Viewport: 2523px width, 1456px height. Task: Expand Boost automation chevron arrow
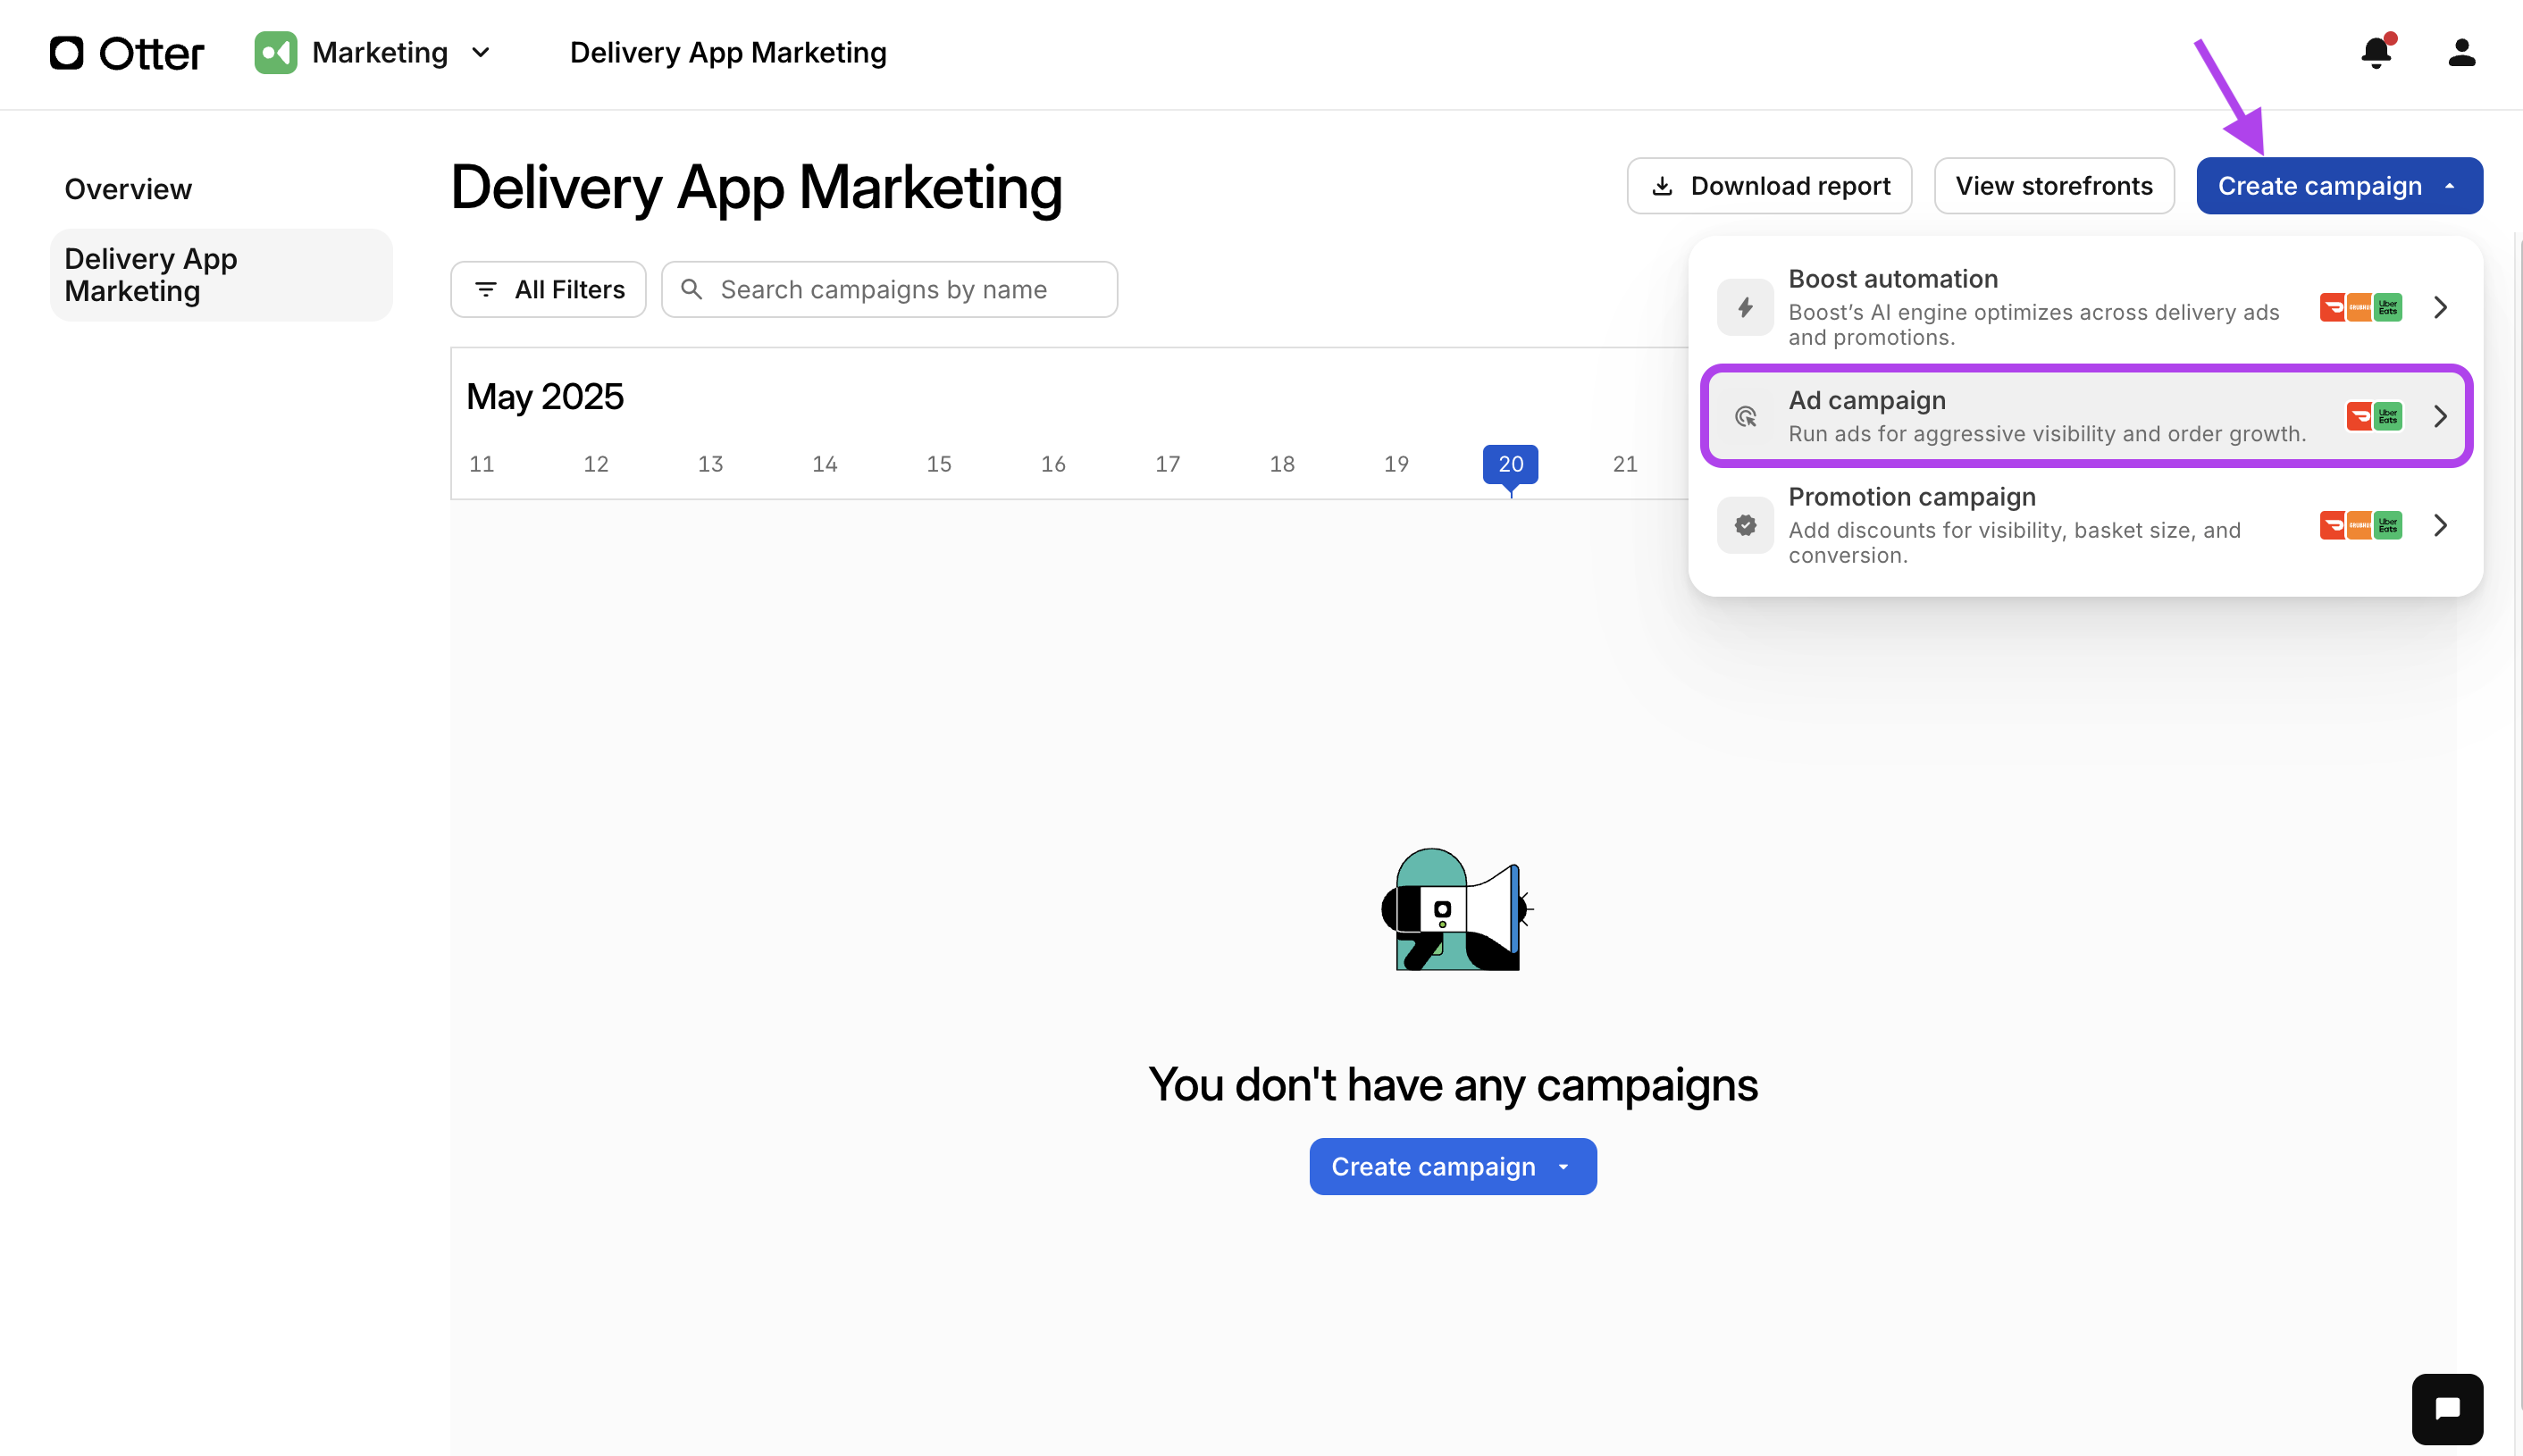[x=2440, y=307]
